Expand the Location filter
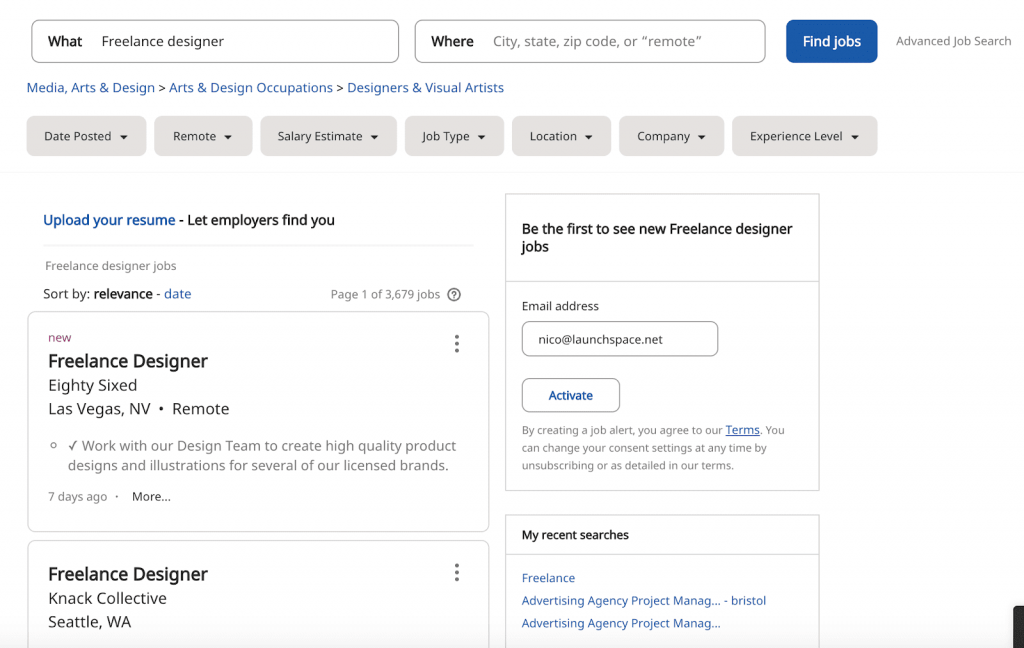This screenshot has width=1024, height=648. 561,136
